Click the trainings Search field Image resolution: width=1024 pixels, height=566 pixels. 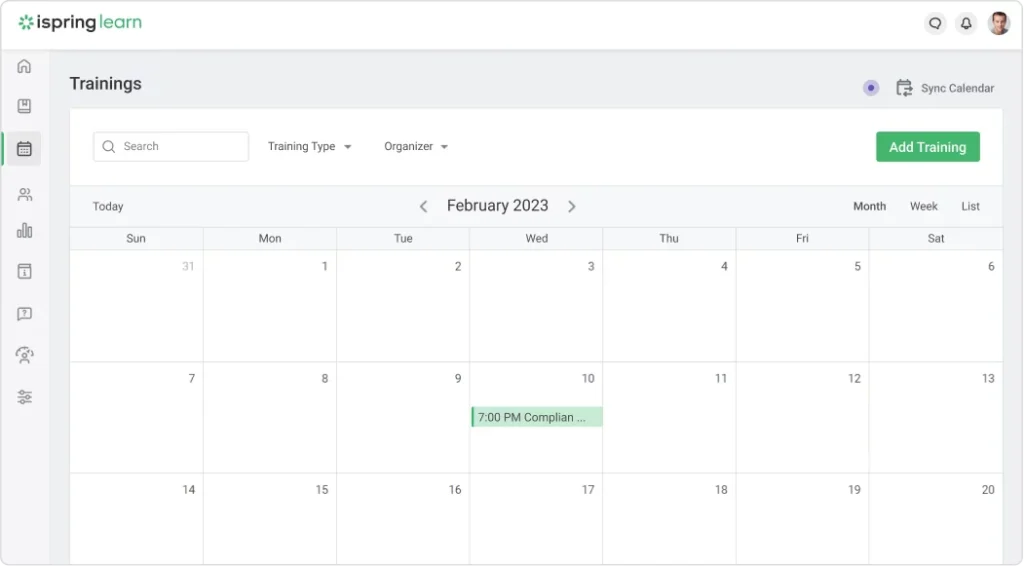pos(171,146)
